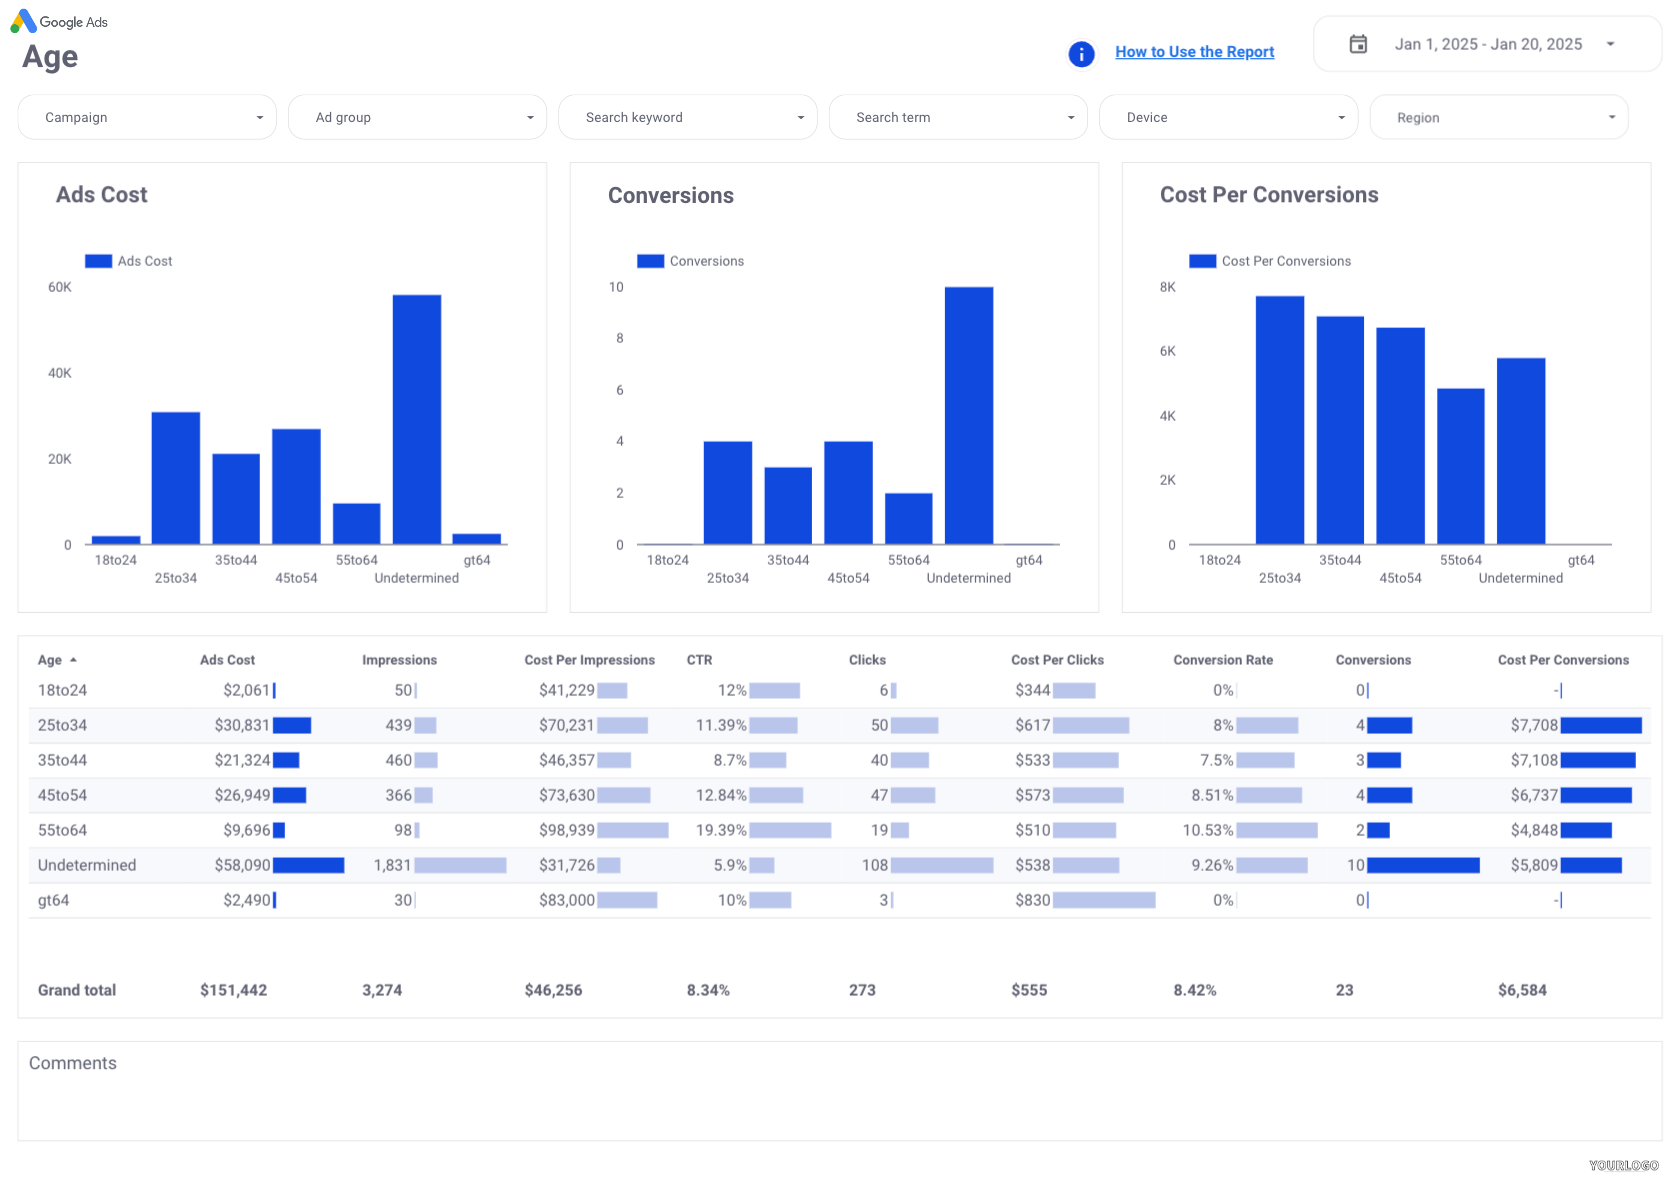Click the Ads Cost legend color swatch
Image resolution: width=1680 pixels, height=1178 pixels.
click(x=98, y=261)
